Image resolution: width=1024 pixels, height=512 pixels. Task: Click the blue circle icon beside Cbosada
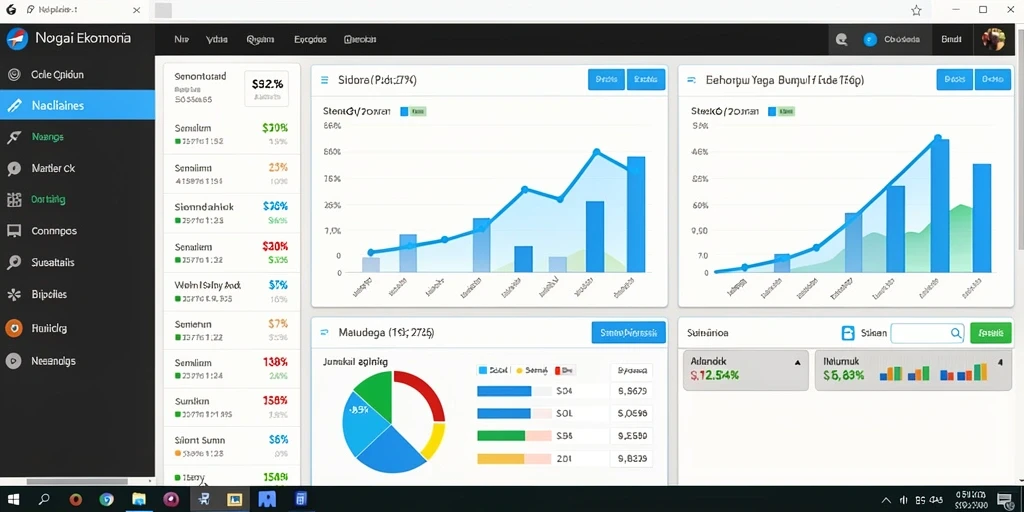tap(869, 40)
